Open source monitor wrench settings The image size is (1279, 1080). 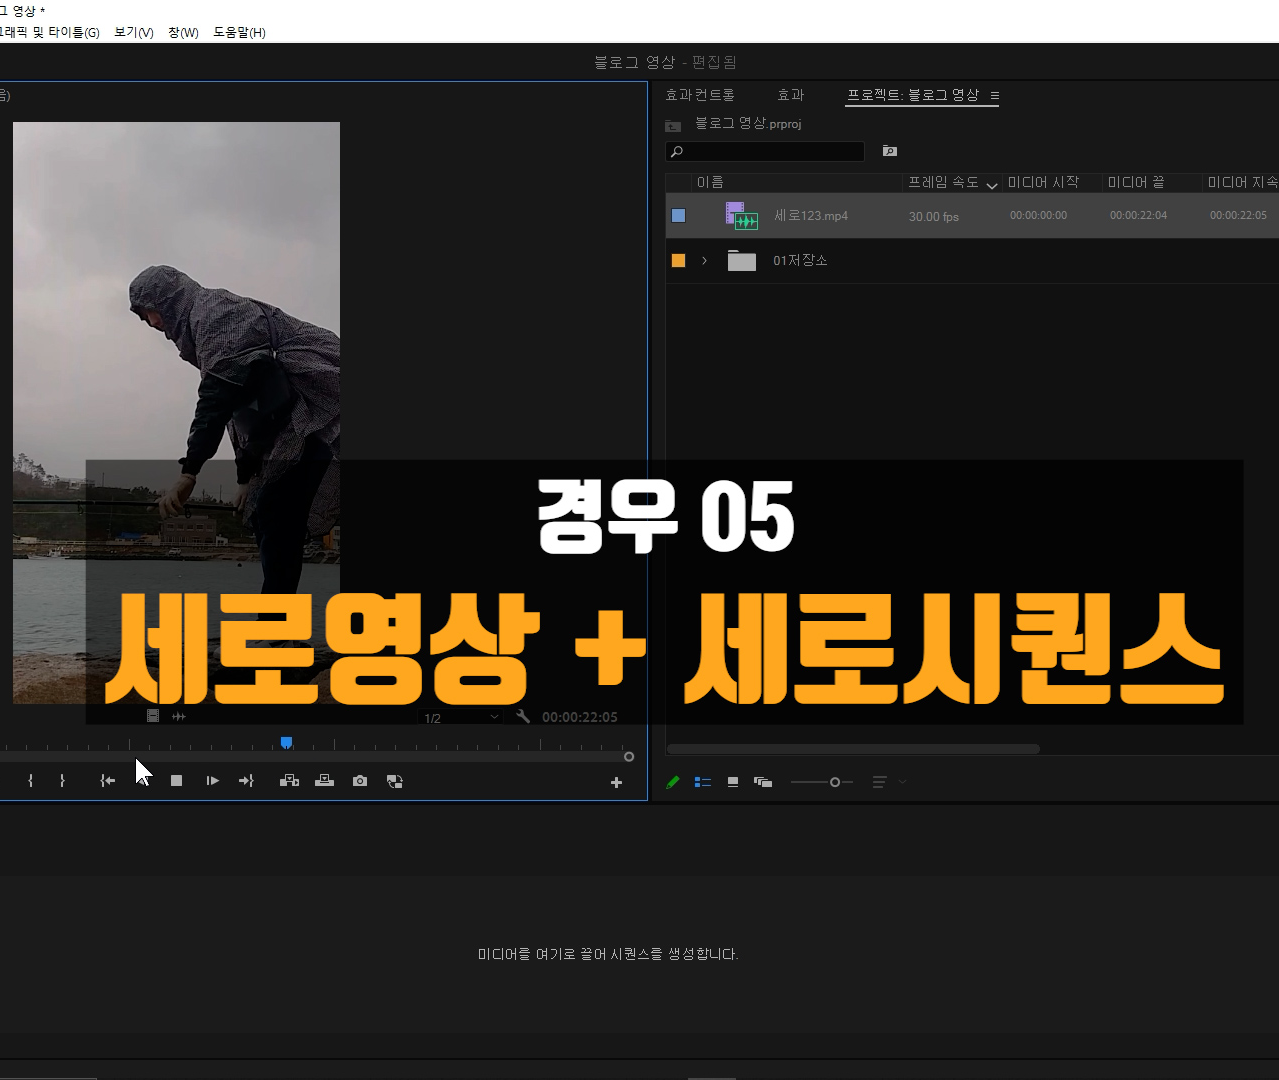pyautogui.click(x=523, y=716)
